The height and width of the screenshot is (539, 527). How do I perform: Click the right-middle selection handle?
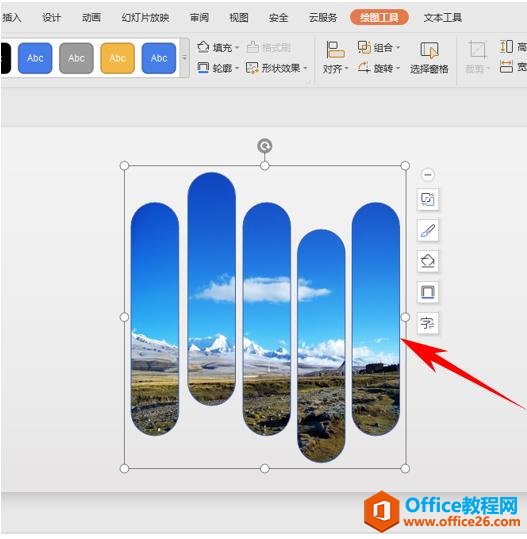405,317
